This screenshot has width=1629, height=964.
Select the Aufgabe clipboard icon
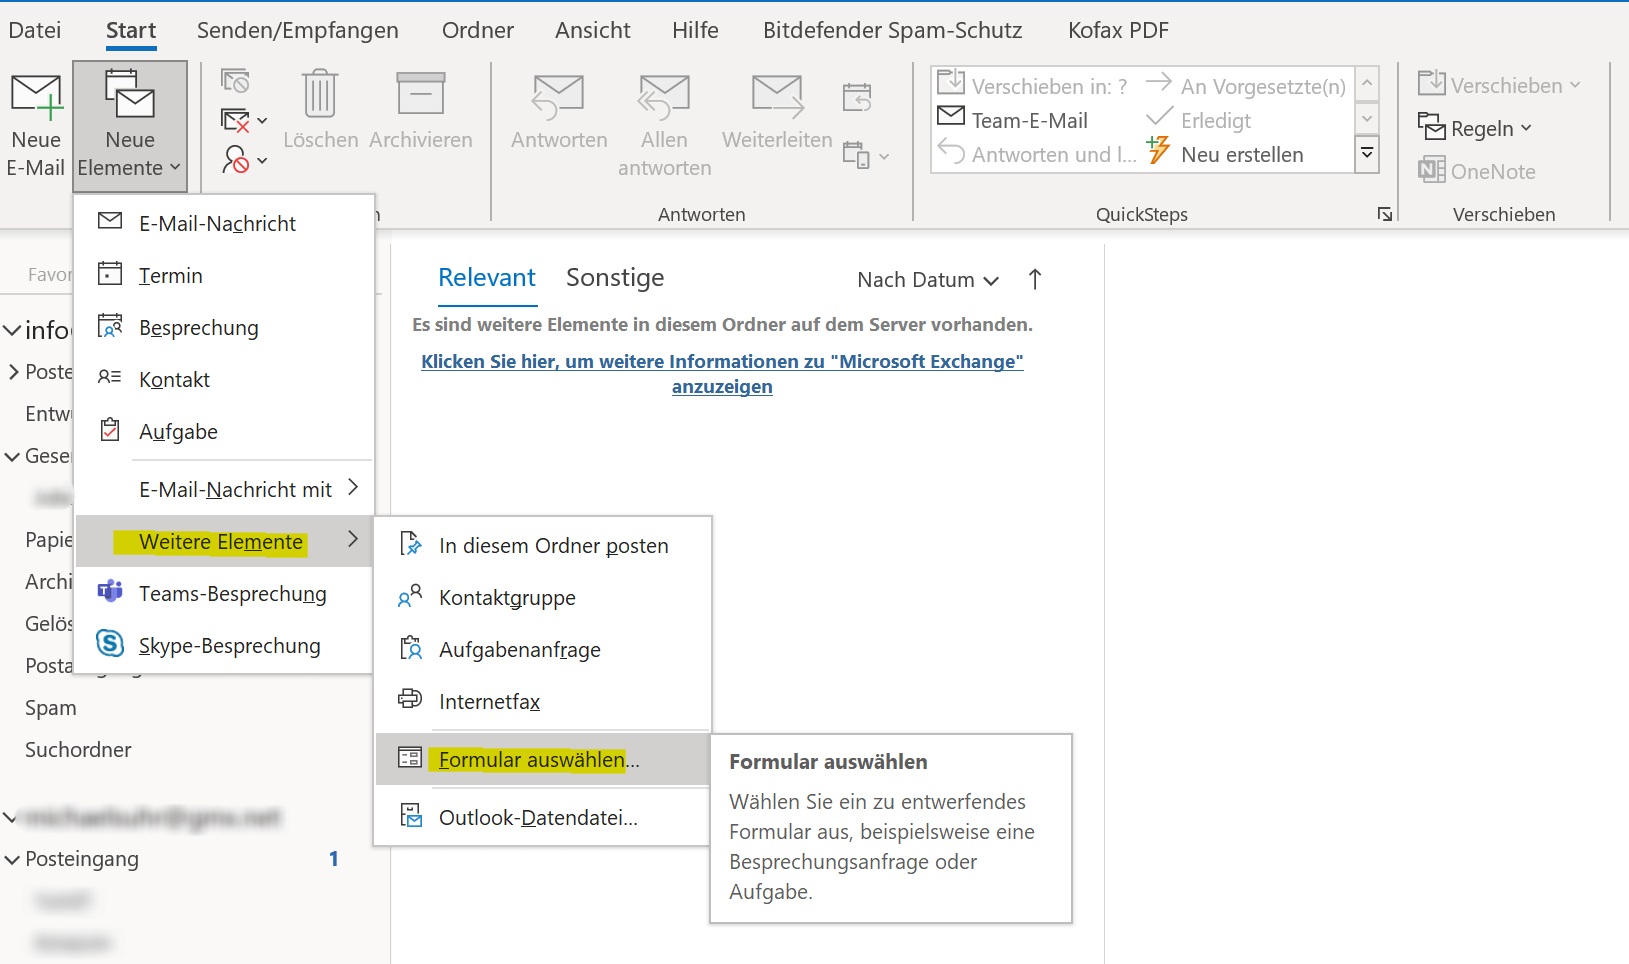[110, 430]
